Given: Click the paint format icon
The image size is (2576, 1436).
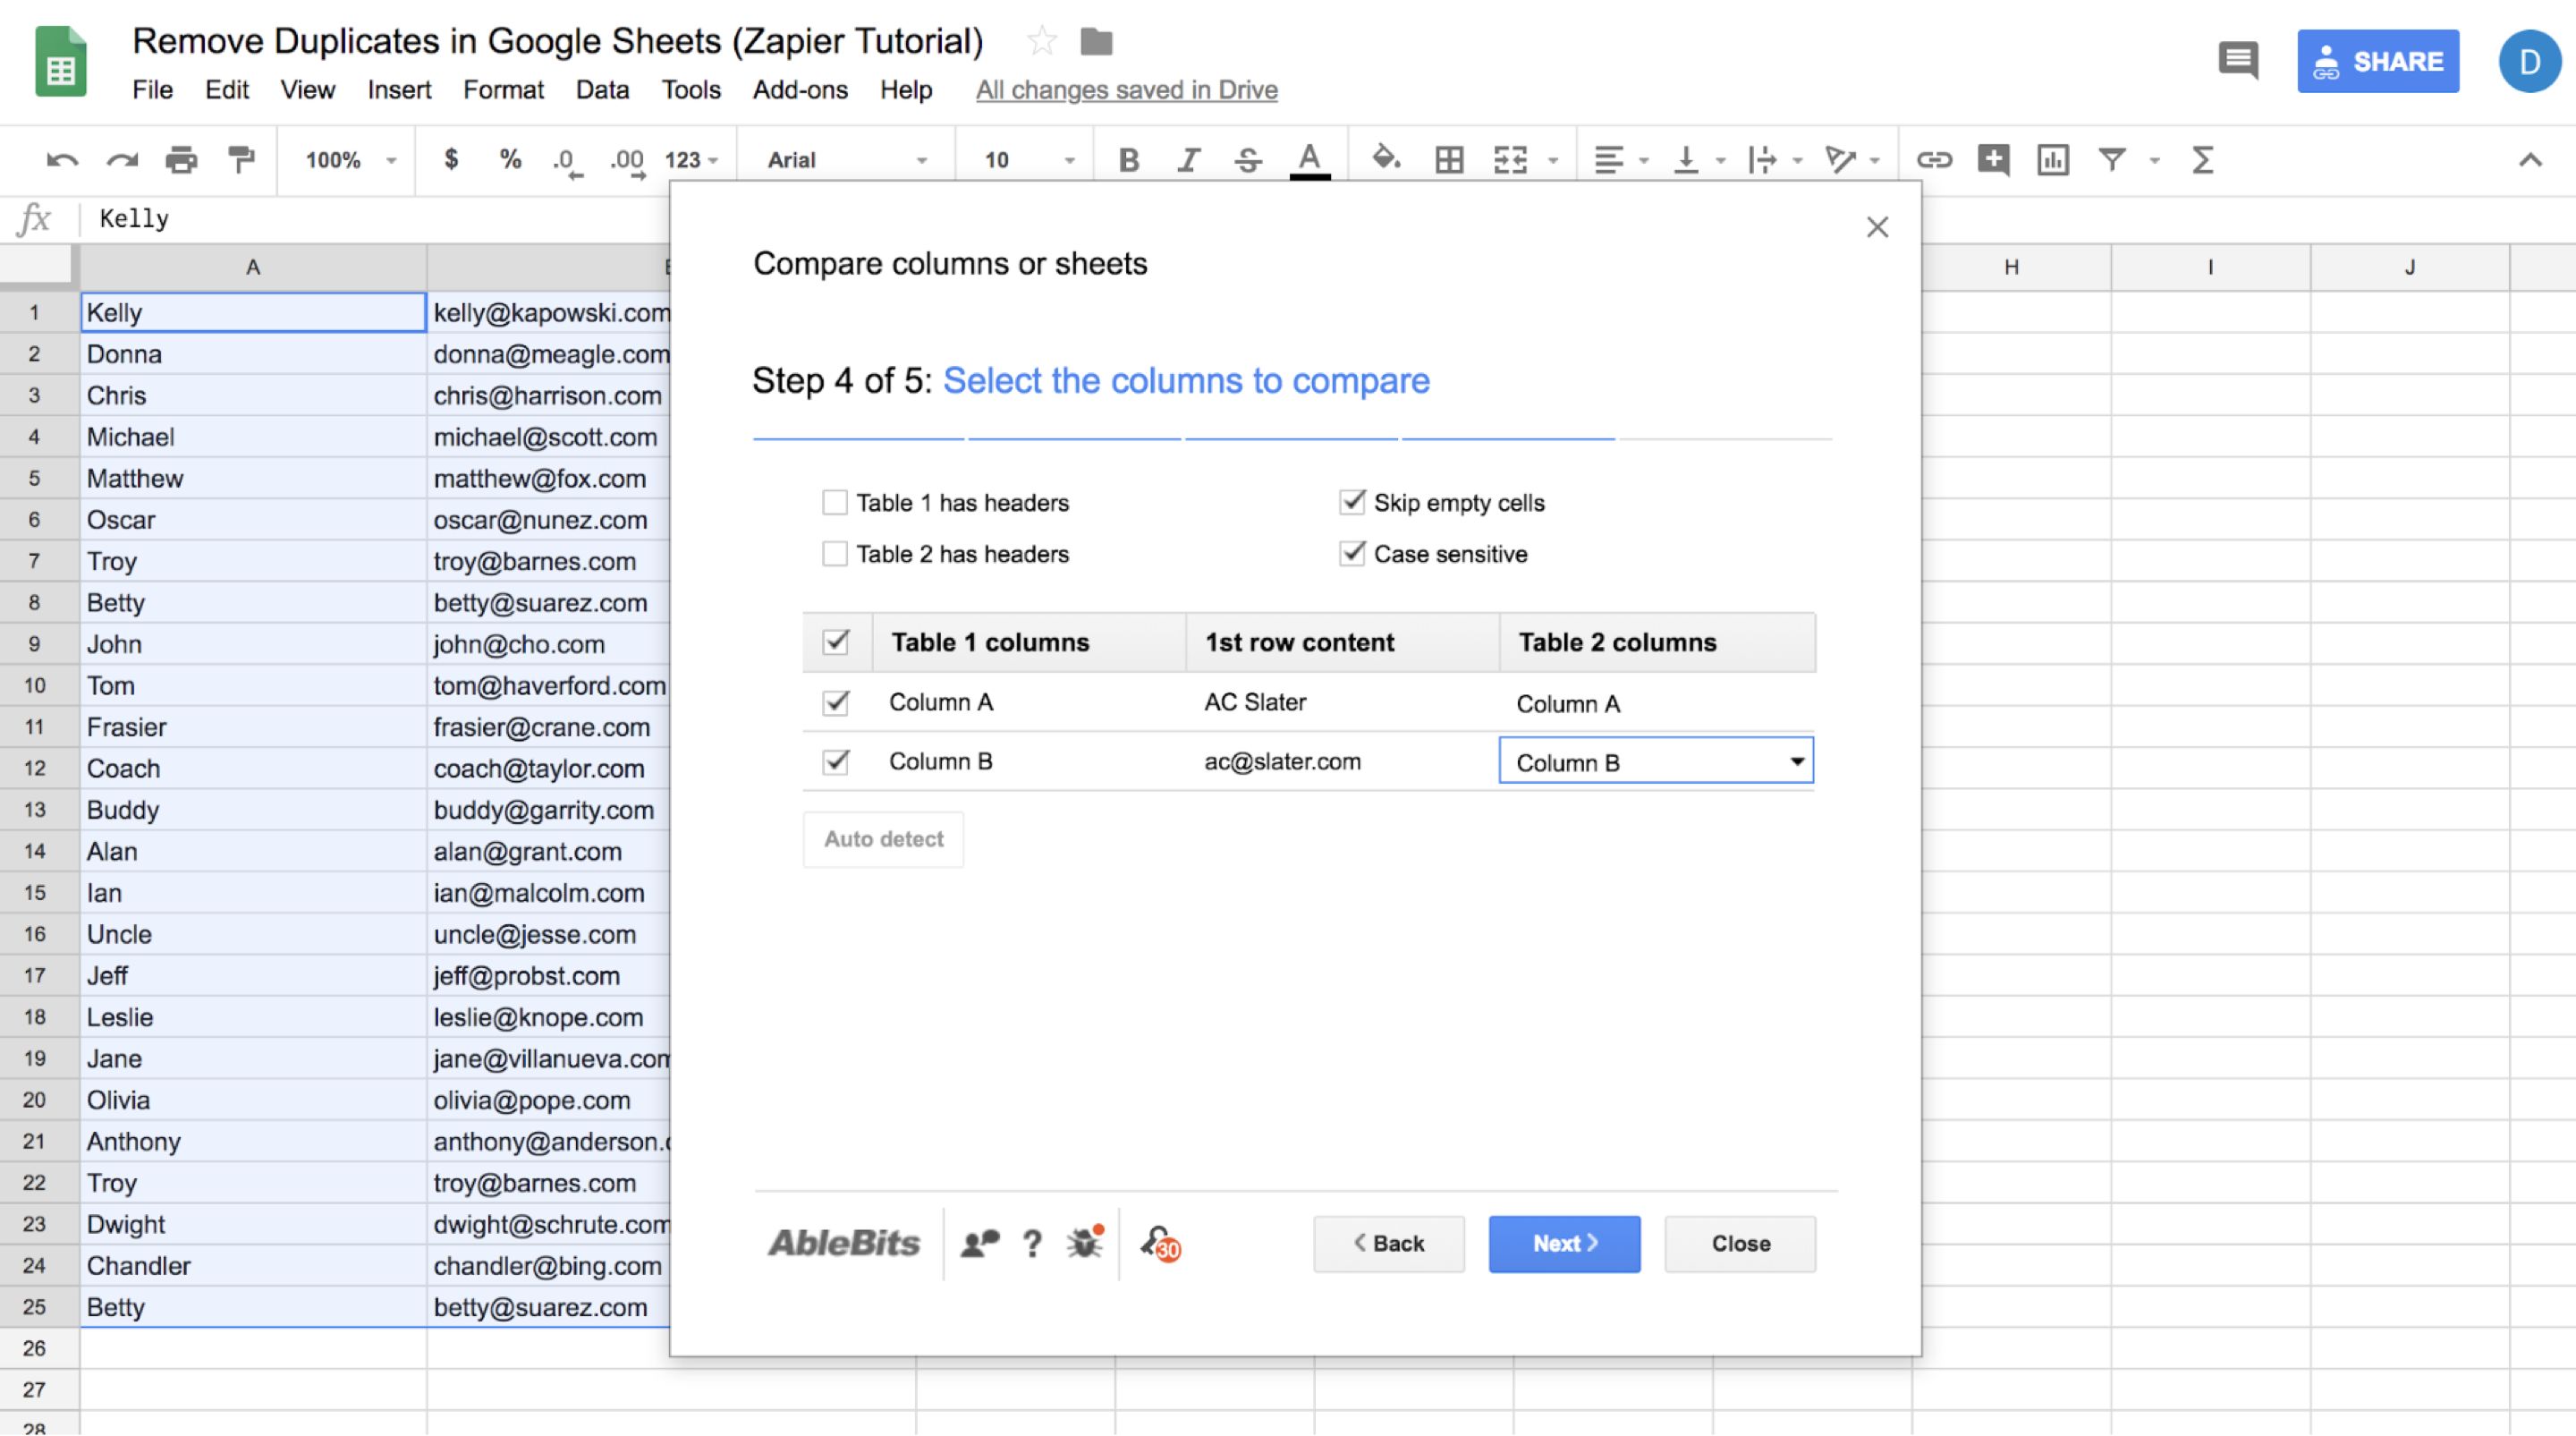Looking at the screenshot, I should coord(241,160).
